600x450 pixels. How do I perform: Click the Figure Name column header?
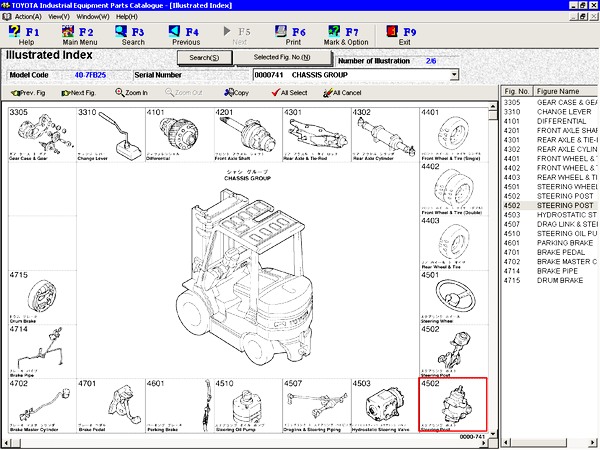[x=565, y=91]
